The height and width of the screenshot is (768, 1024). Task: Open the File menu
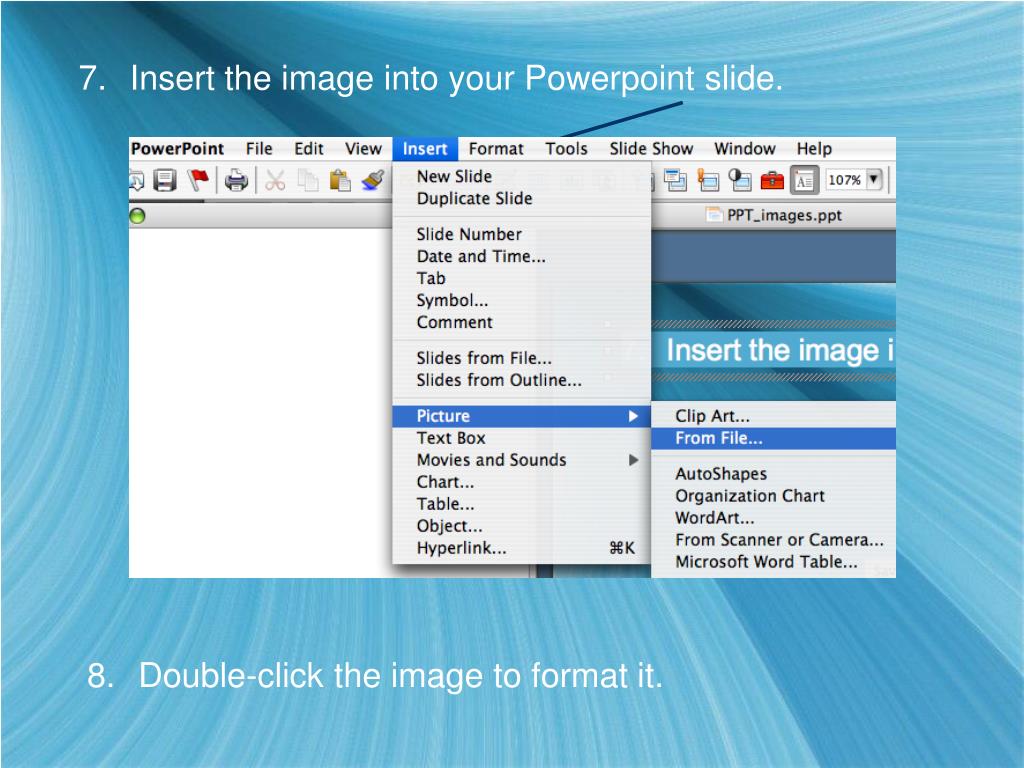pos(259,149)
